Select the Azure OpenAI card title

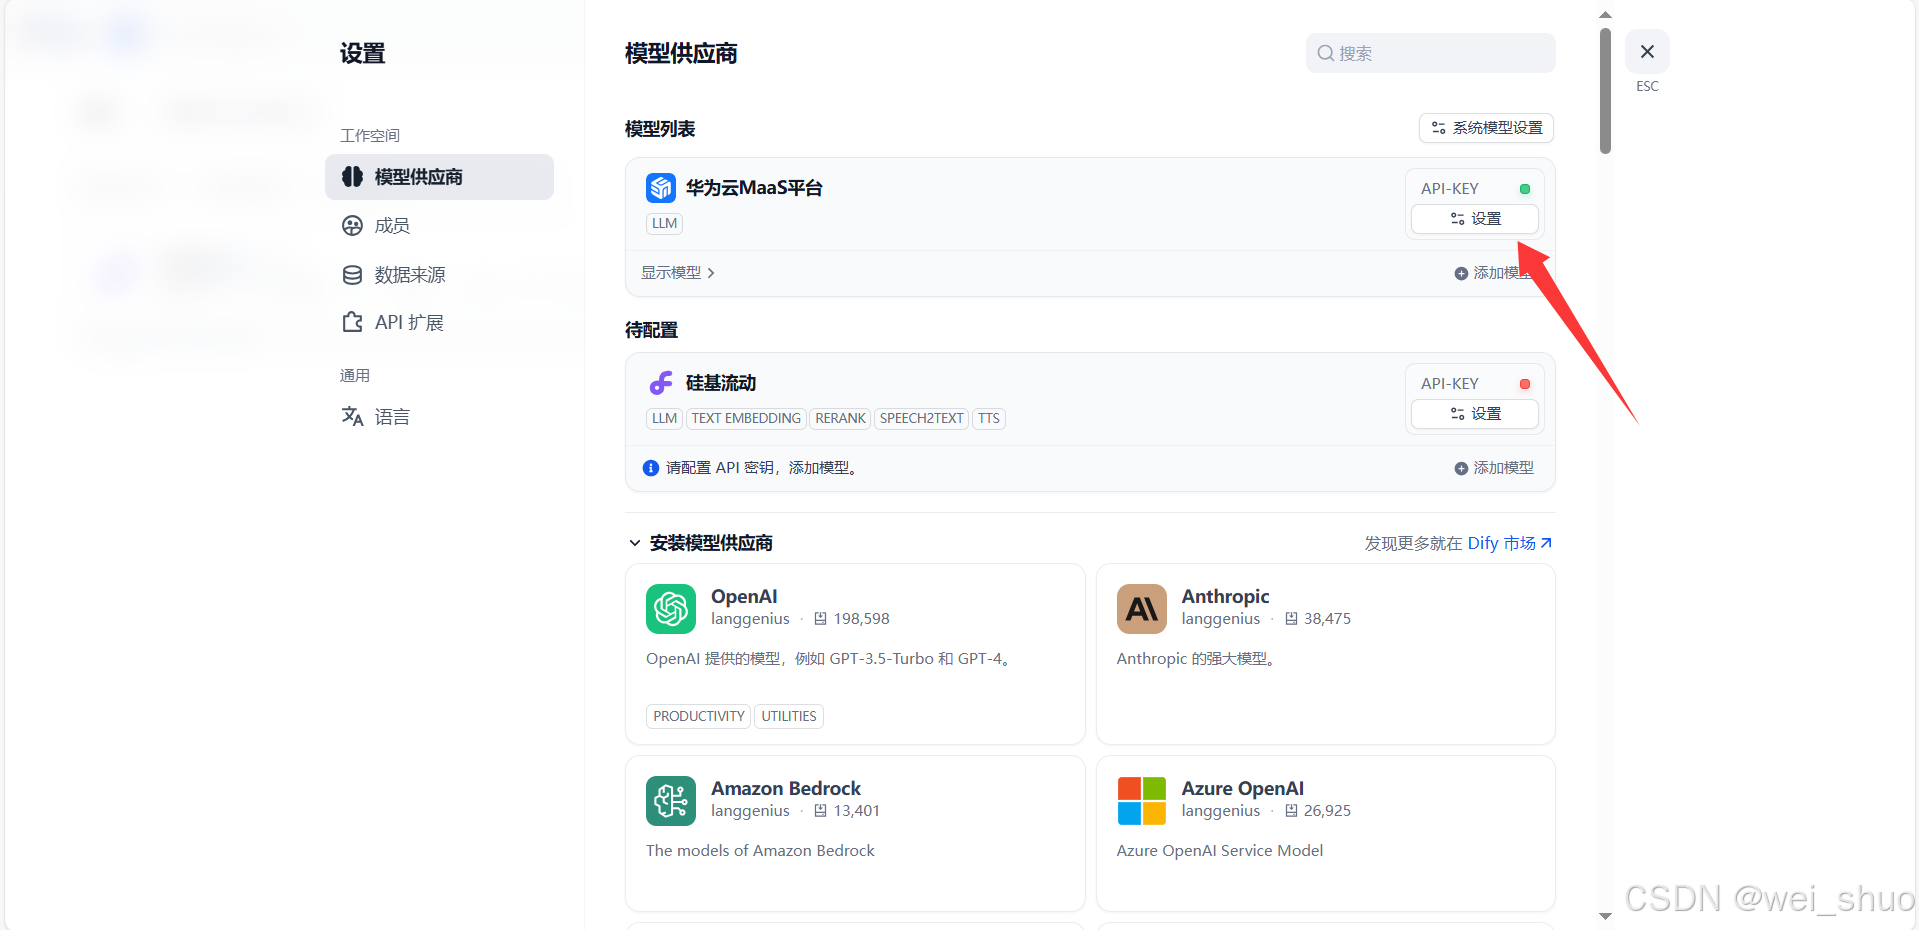click(x=1243, y=788)
